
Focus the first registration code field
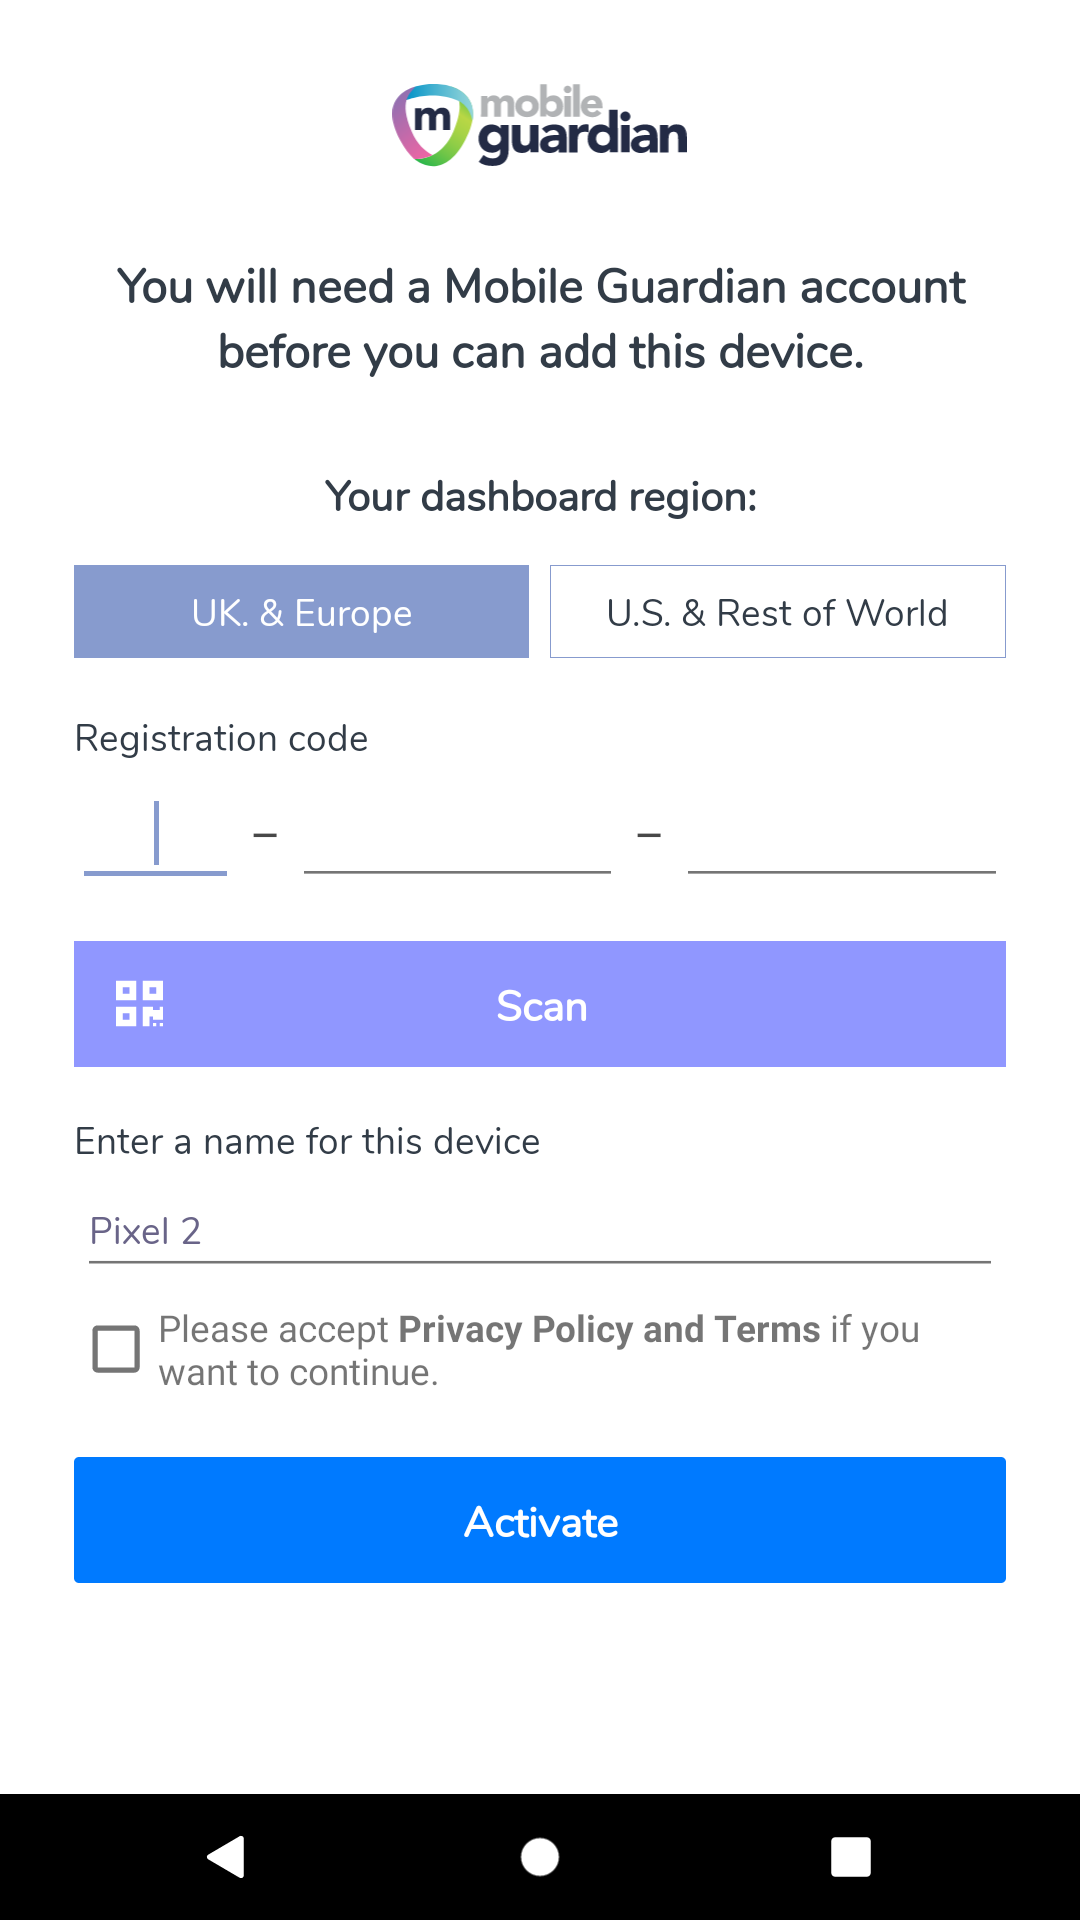tap(155, 838)
